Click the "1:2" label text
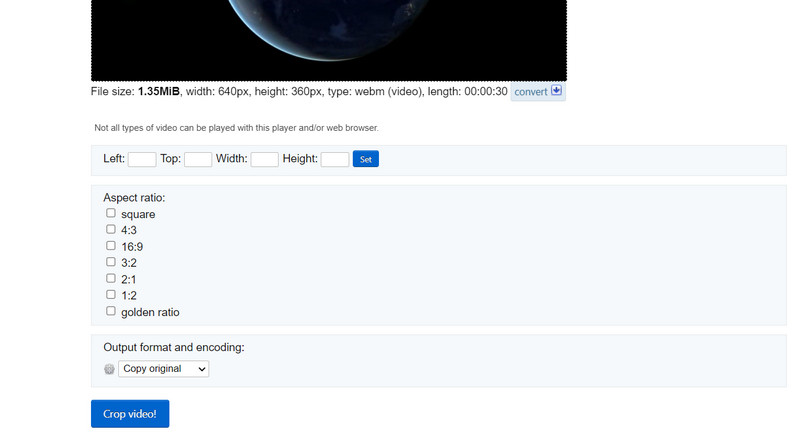This screenshot has width=800, height=435. pos(129,296)
